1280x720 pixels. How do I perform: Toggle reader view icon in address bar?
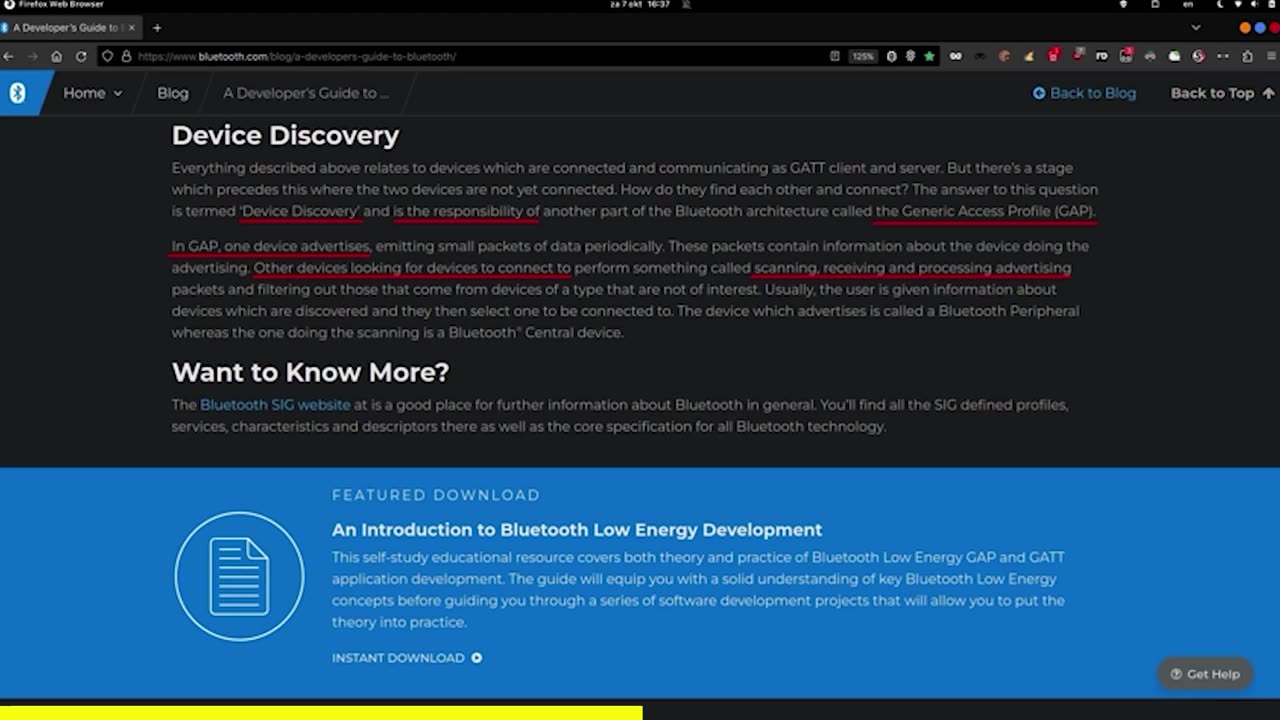[835, 56]
